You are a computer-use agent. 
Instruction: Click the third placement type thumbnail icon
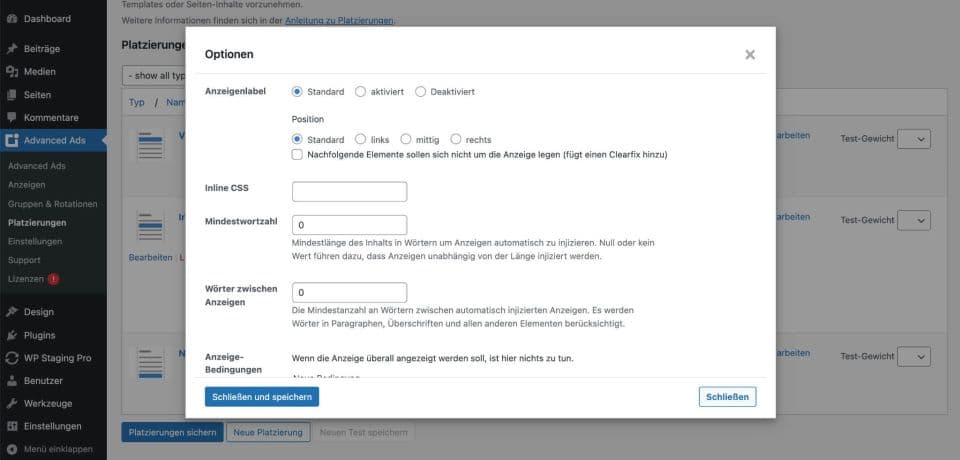coord(150,363)
